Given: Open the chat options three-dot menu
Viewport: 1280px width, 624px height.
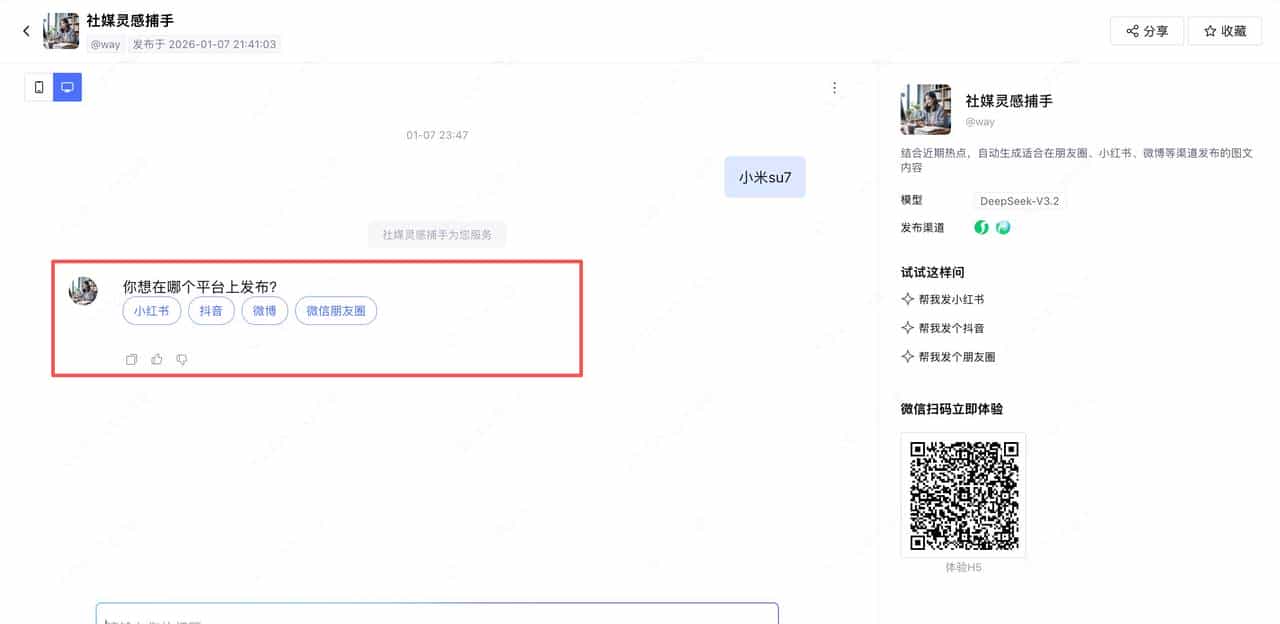Looking at the screenshot, I should [x=834, y=87].
